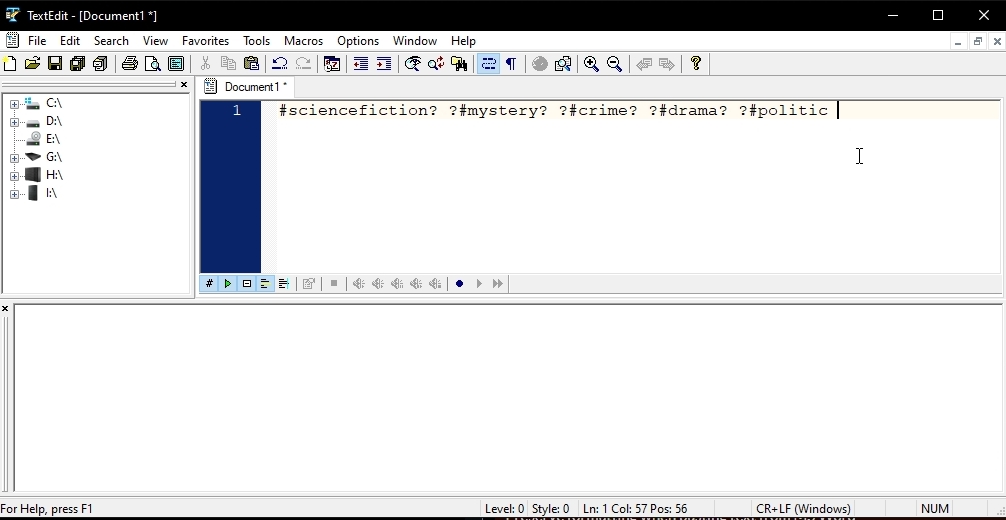Toggle the fold margin box-minus button

coord(246,284)
